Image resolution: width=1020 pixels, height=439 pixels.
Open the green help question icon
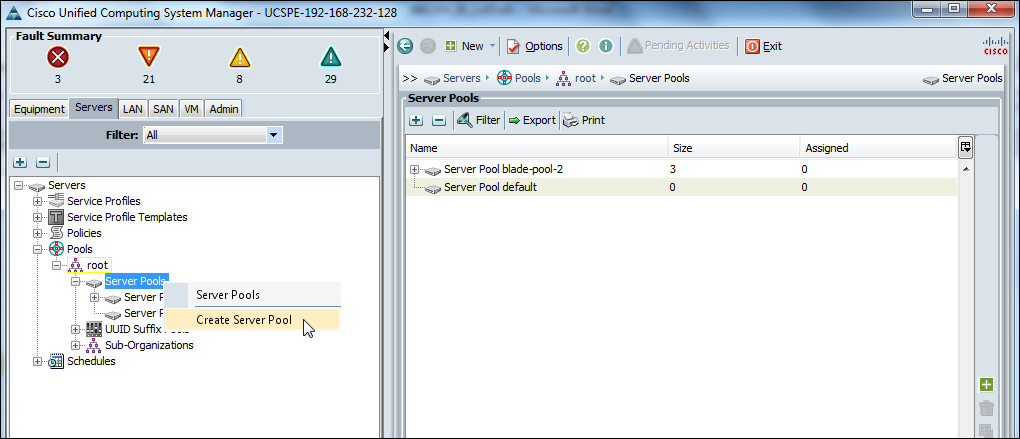(583, 46)
